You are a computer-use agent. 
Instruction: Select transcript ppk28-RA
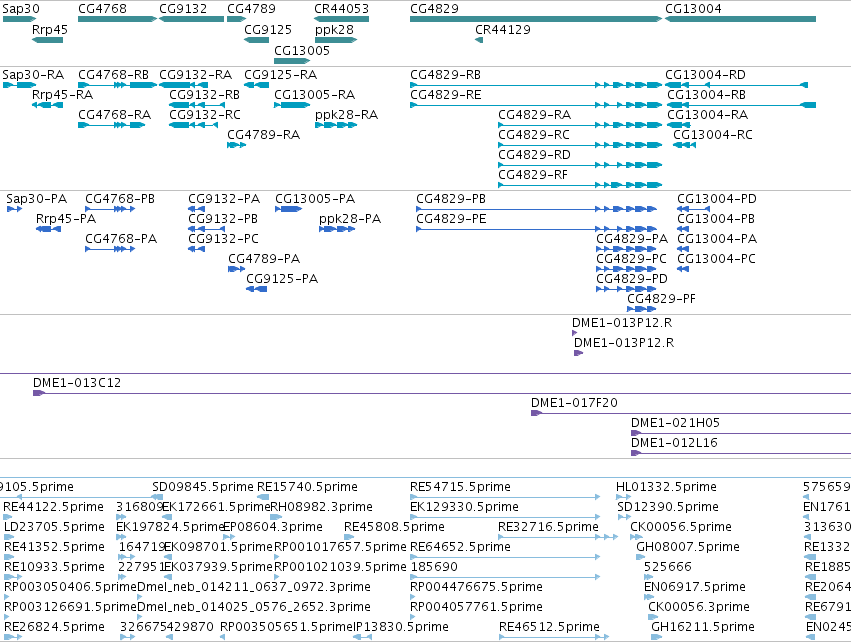tap(346, 115)
